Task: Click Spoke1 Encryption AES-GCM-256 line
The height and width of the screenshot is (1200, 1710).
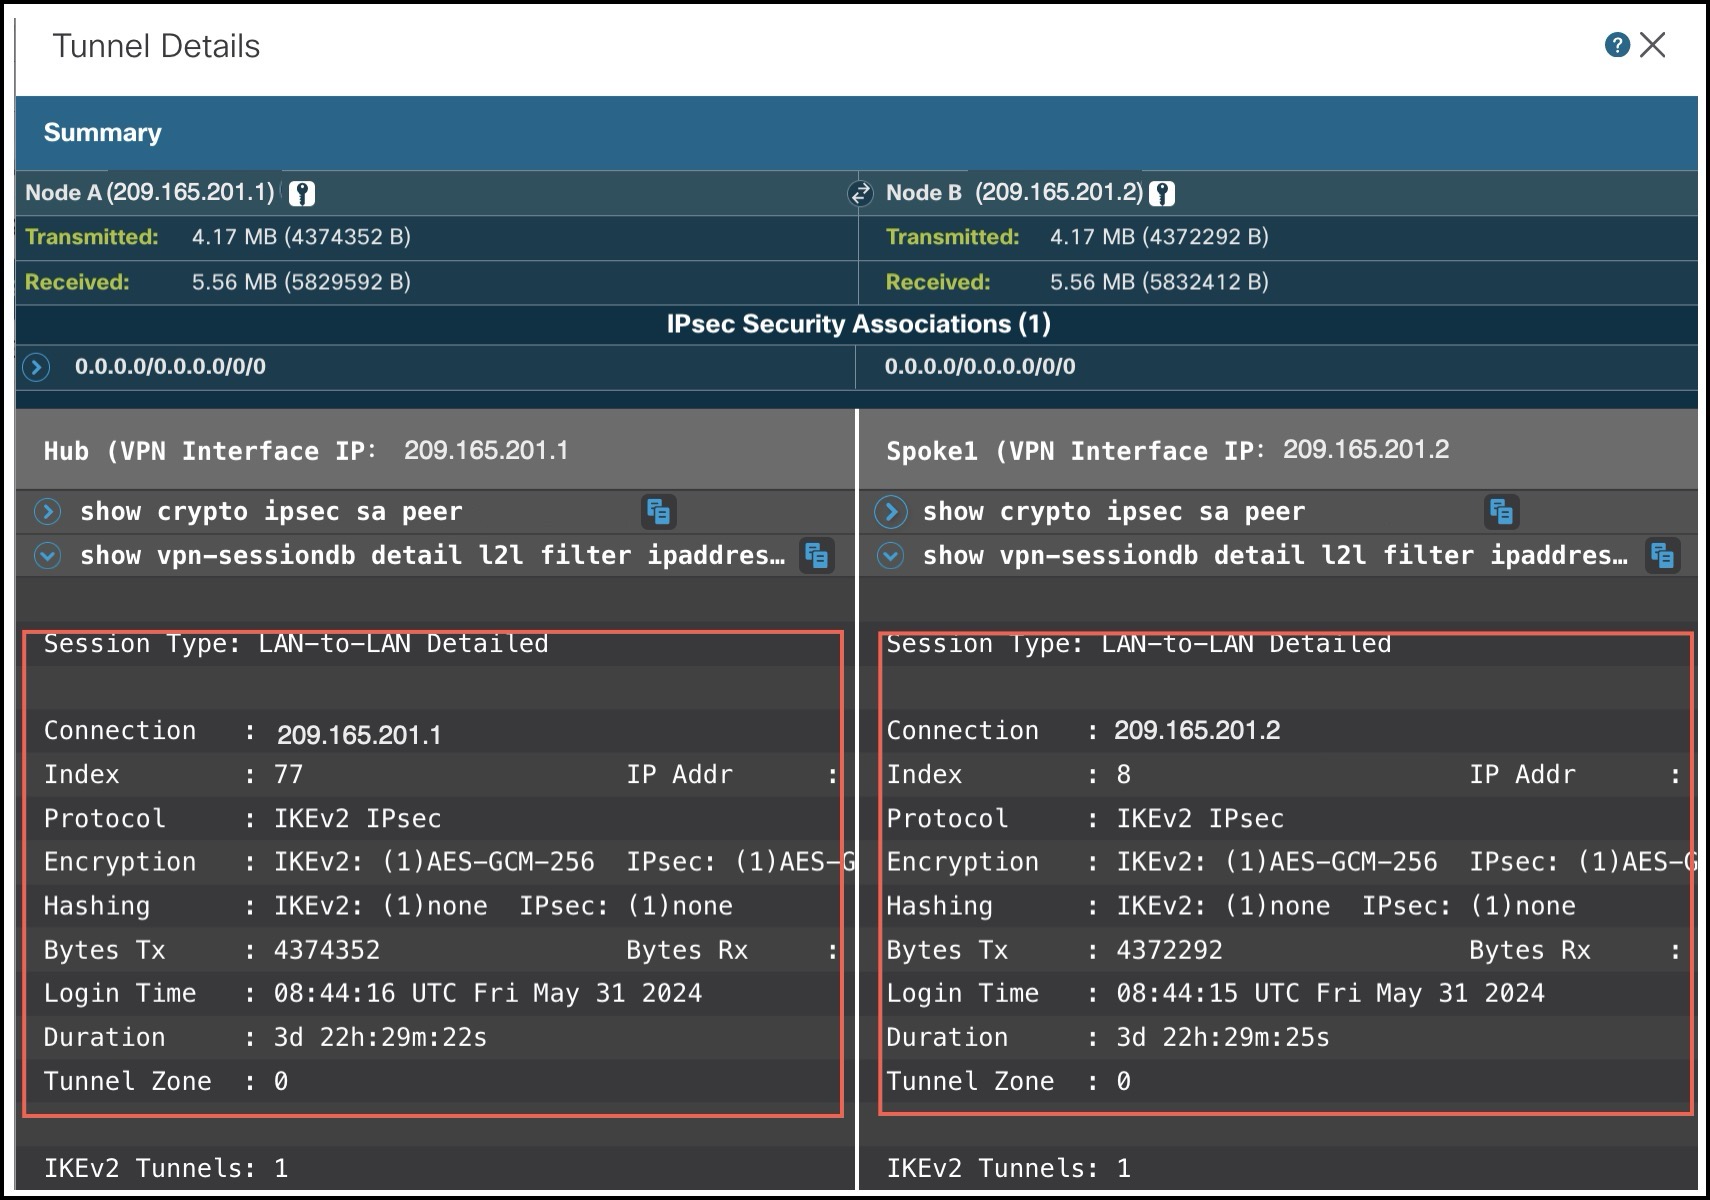Action: click(x=1290, y=862)
